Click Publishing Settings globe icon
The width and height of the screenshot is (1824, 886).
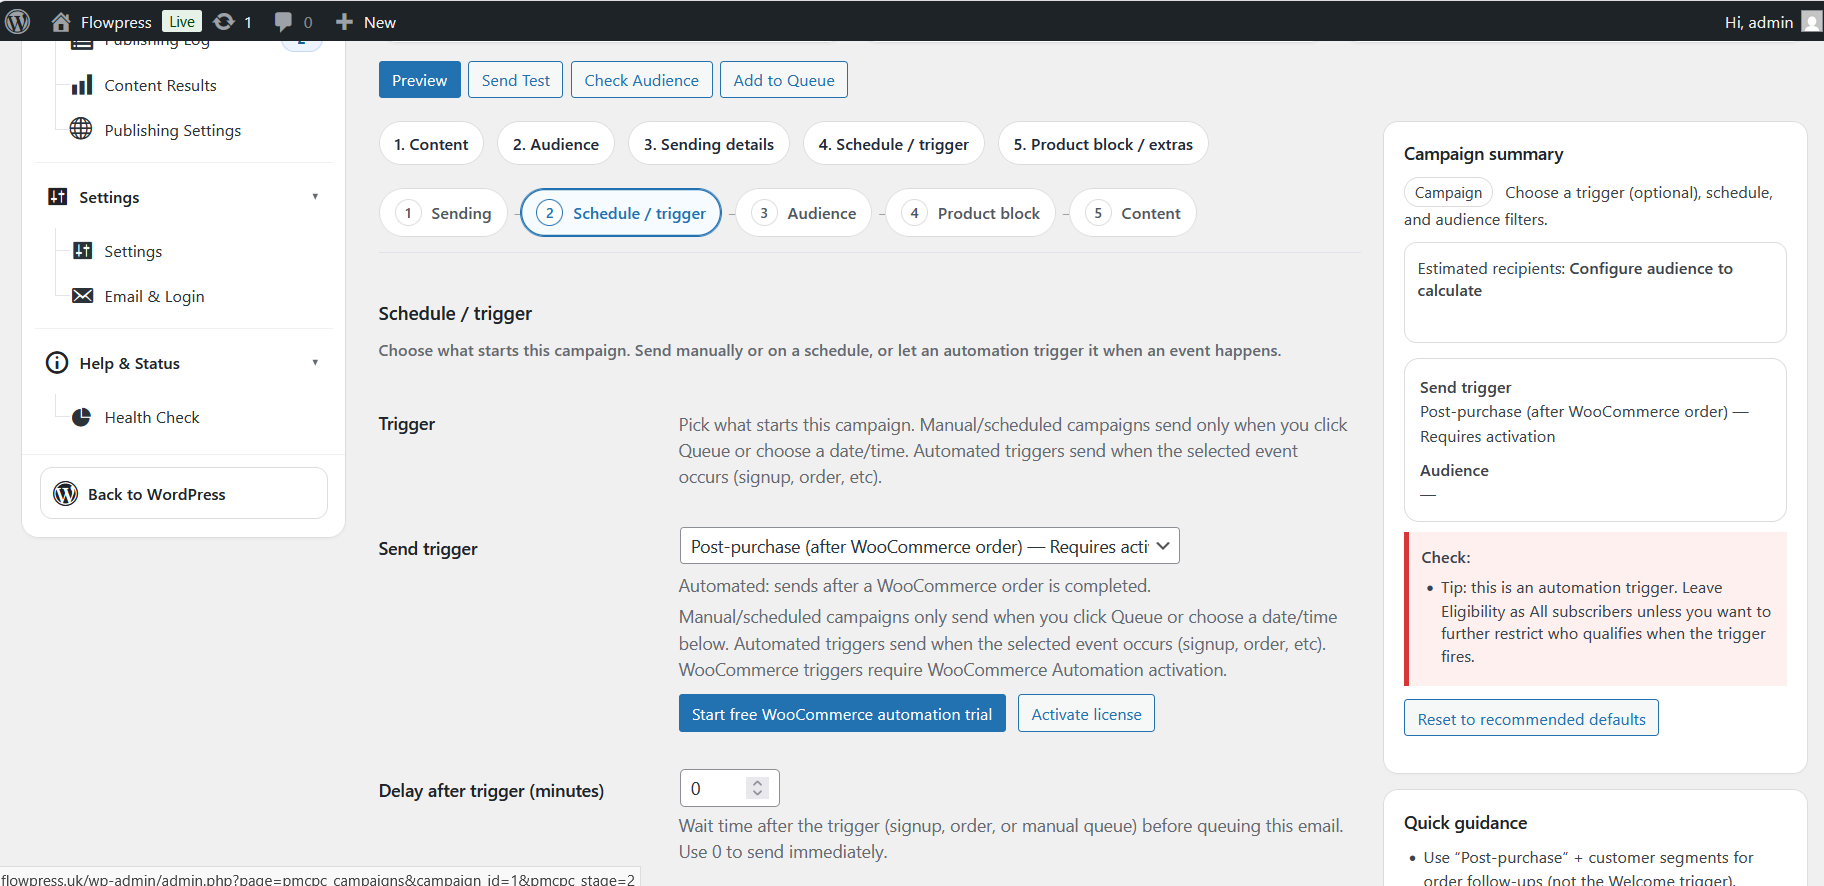[x=81, y=129]
